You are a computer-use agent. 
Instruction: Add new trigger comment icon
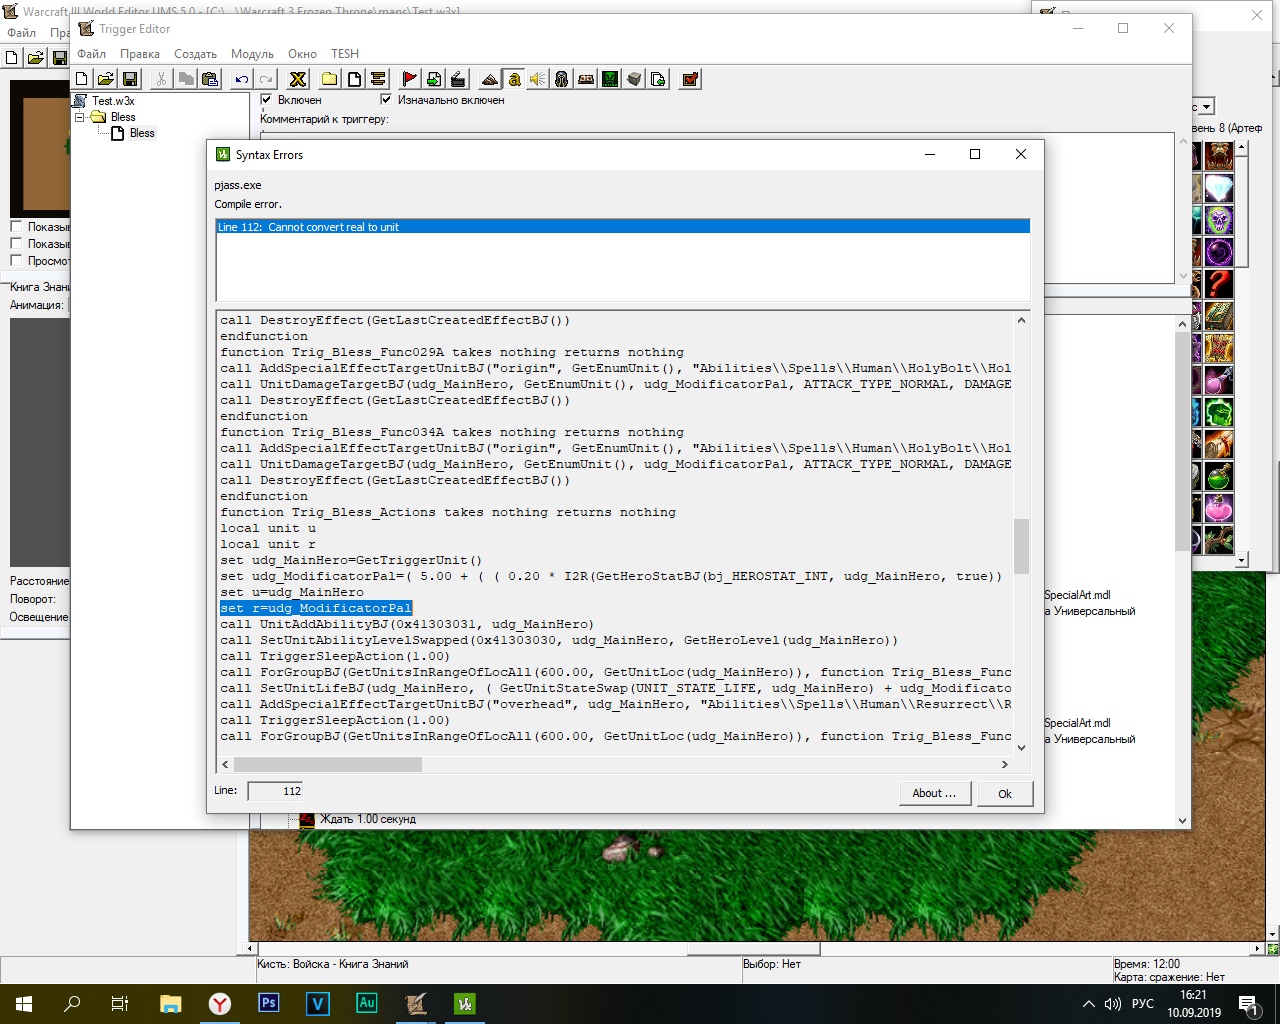tap(378, 79)
